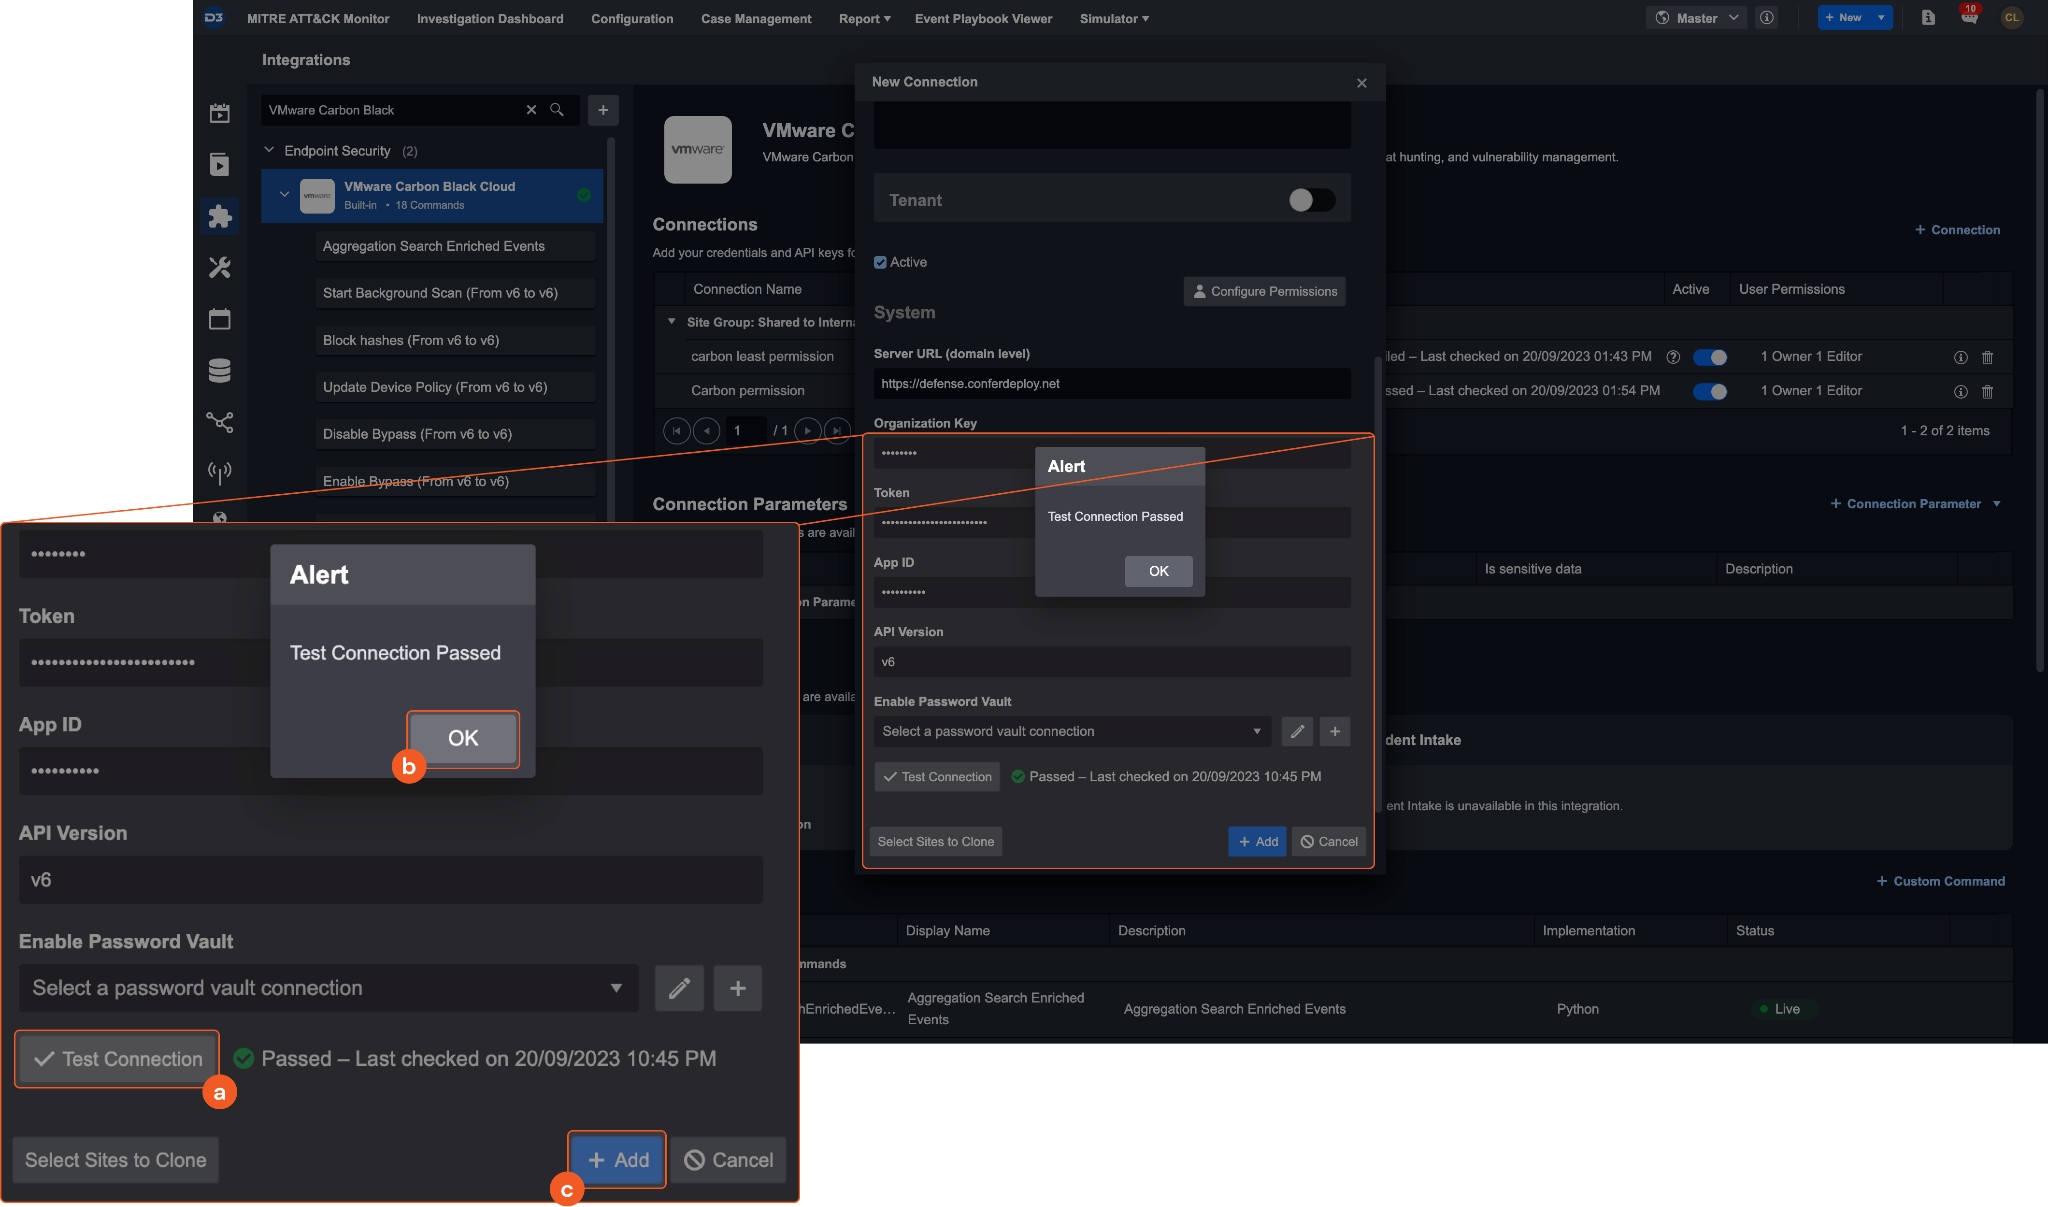The height and width of the screenshot is (1207, 2048).
Task: Open the Connection Parameter dropdown arrow
Action: [x=1997, y=504]
